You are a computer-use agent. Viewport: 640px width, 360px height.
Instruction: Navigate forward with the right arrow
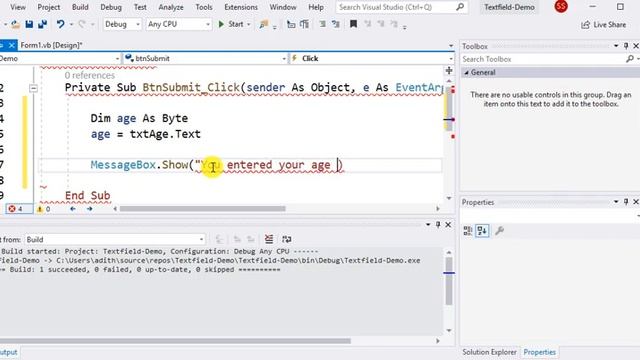89,209
